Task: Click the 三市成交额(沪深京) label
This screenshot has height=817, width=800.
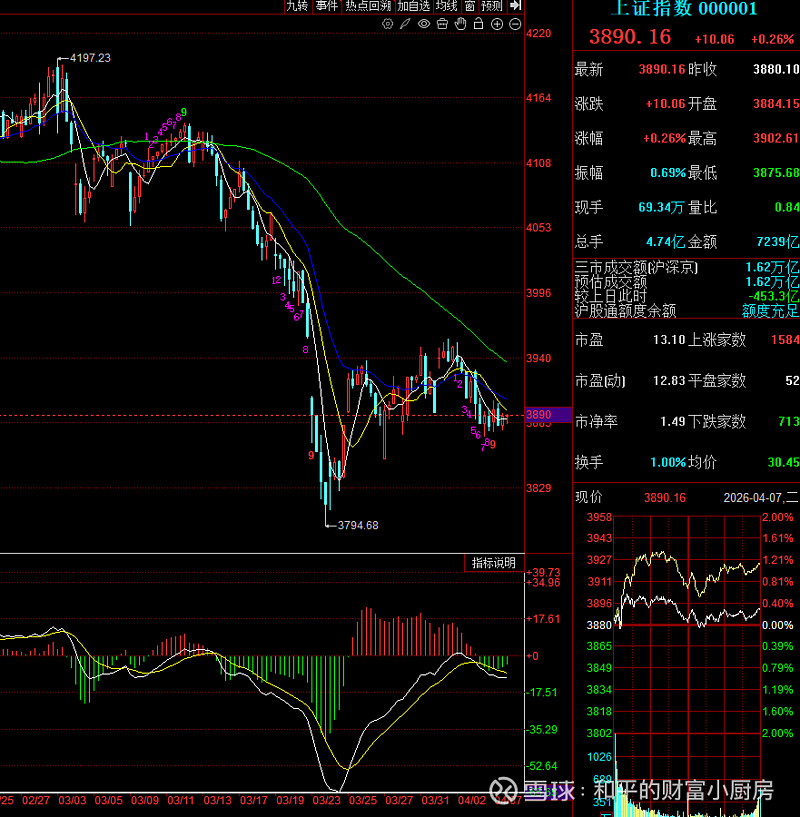Action: coord(636,268)
